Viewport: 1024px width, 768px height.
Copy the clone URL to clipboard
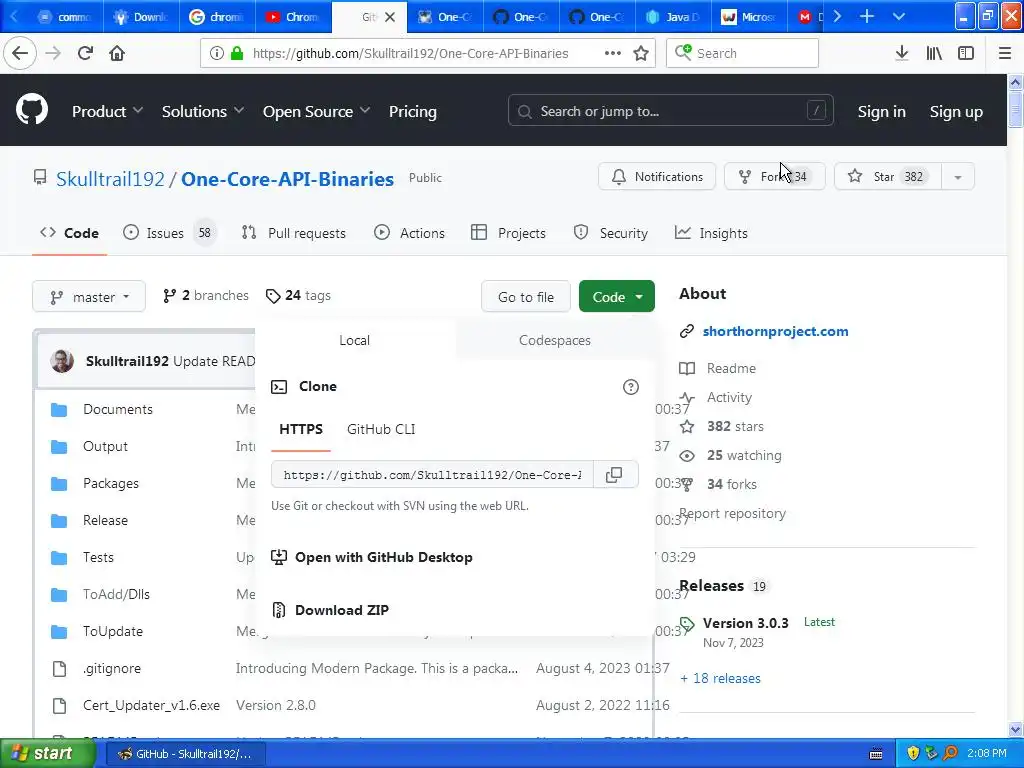click(614, 475)
